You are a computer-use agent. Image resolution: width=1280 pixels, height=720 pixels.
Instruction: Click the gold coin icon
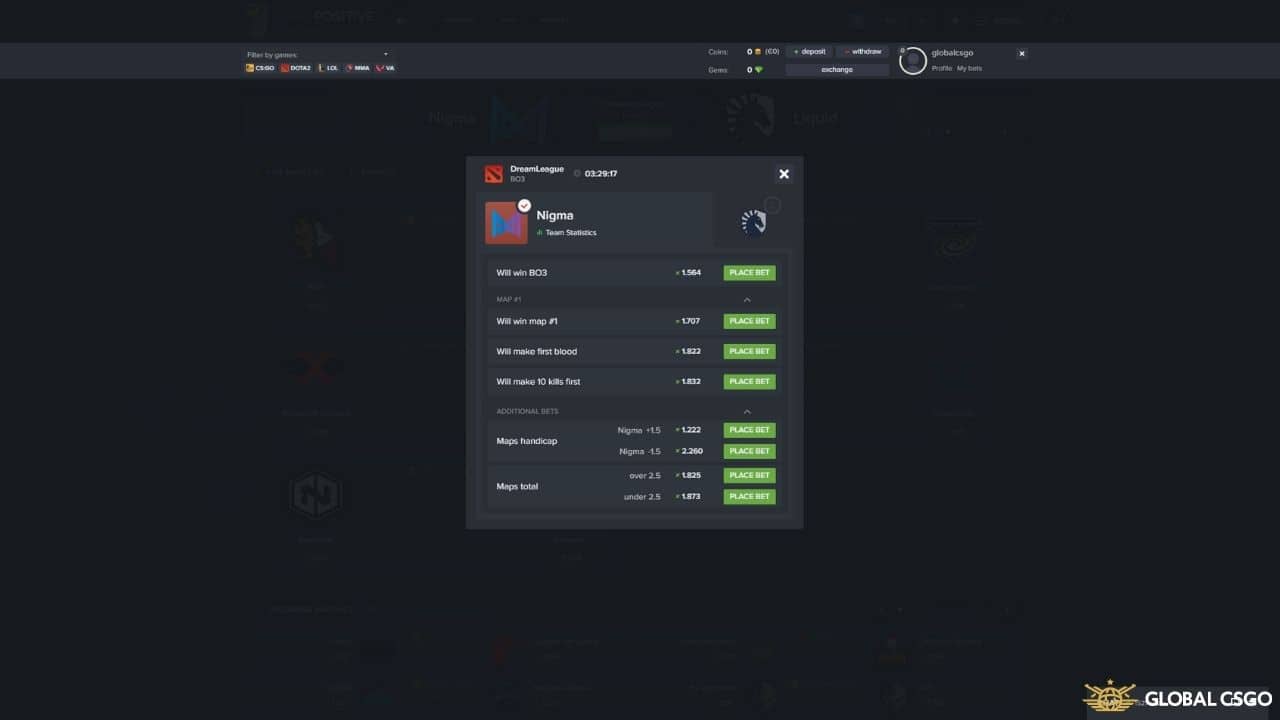758,52
